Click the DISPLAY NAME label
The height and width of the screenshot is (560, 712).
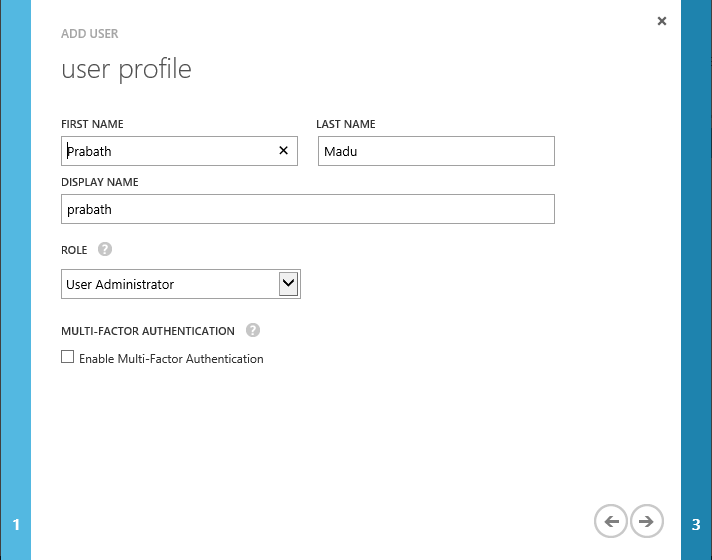[100, 183]
